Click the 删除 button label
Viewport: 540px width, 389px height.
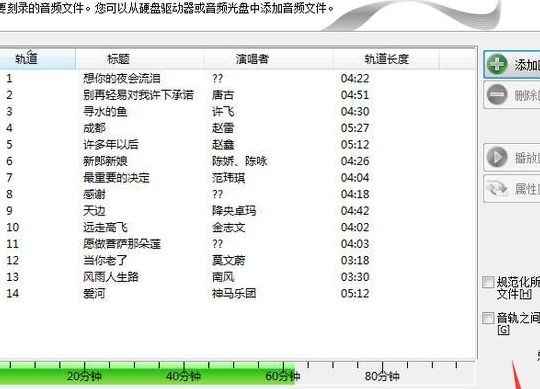pyautogui.click(x=527, y=95)
